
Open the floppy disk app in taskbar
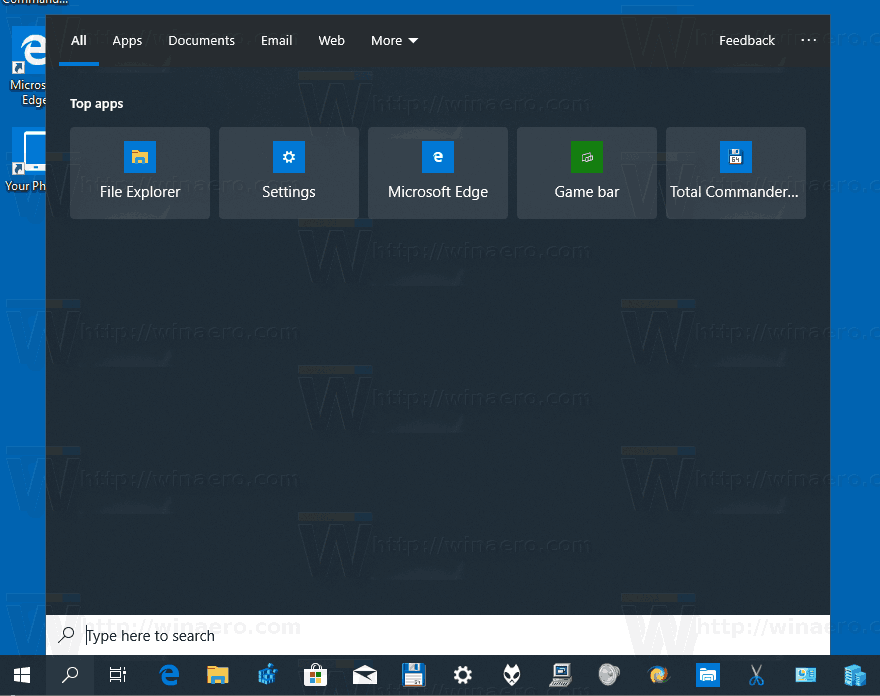(x=414, y=675)
